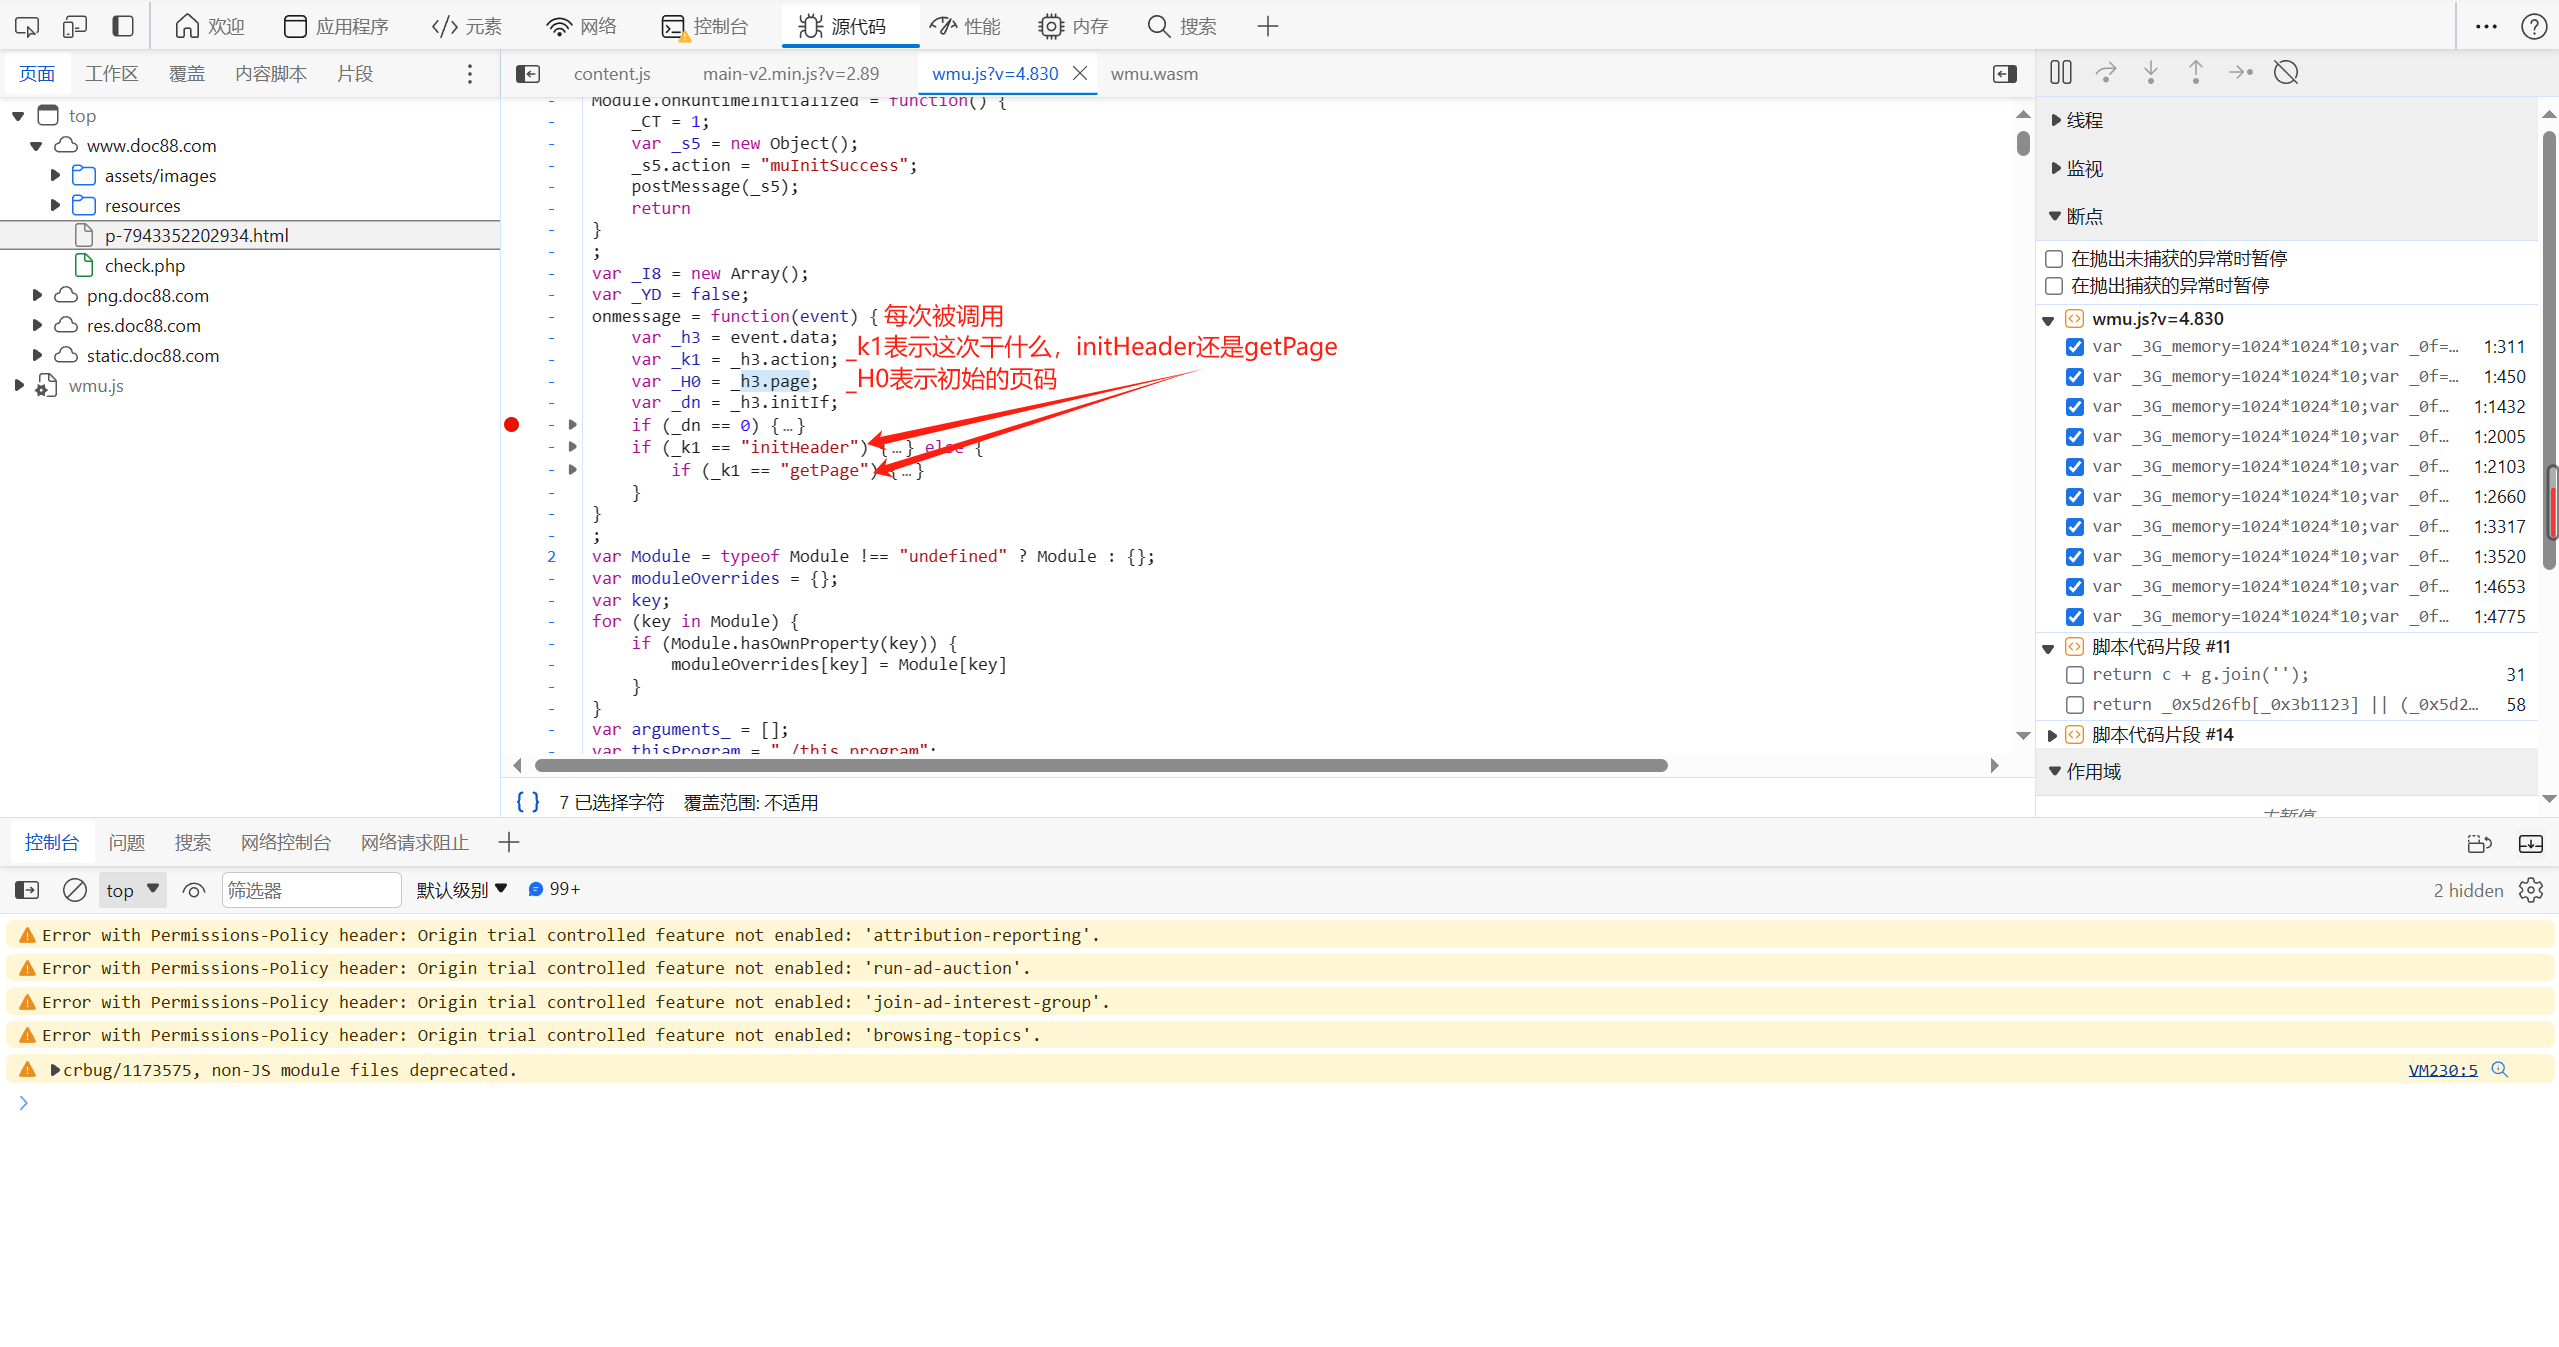Screen dimensions: 2559x1347
Task: Click the pause script execution icon
Action: click(x=2060, y=72)
